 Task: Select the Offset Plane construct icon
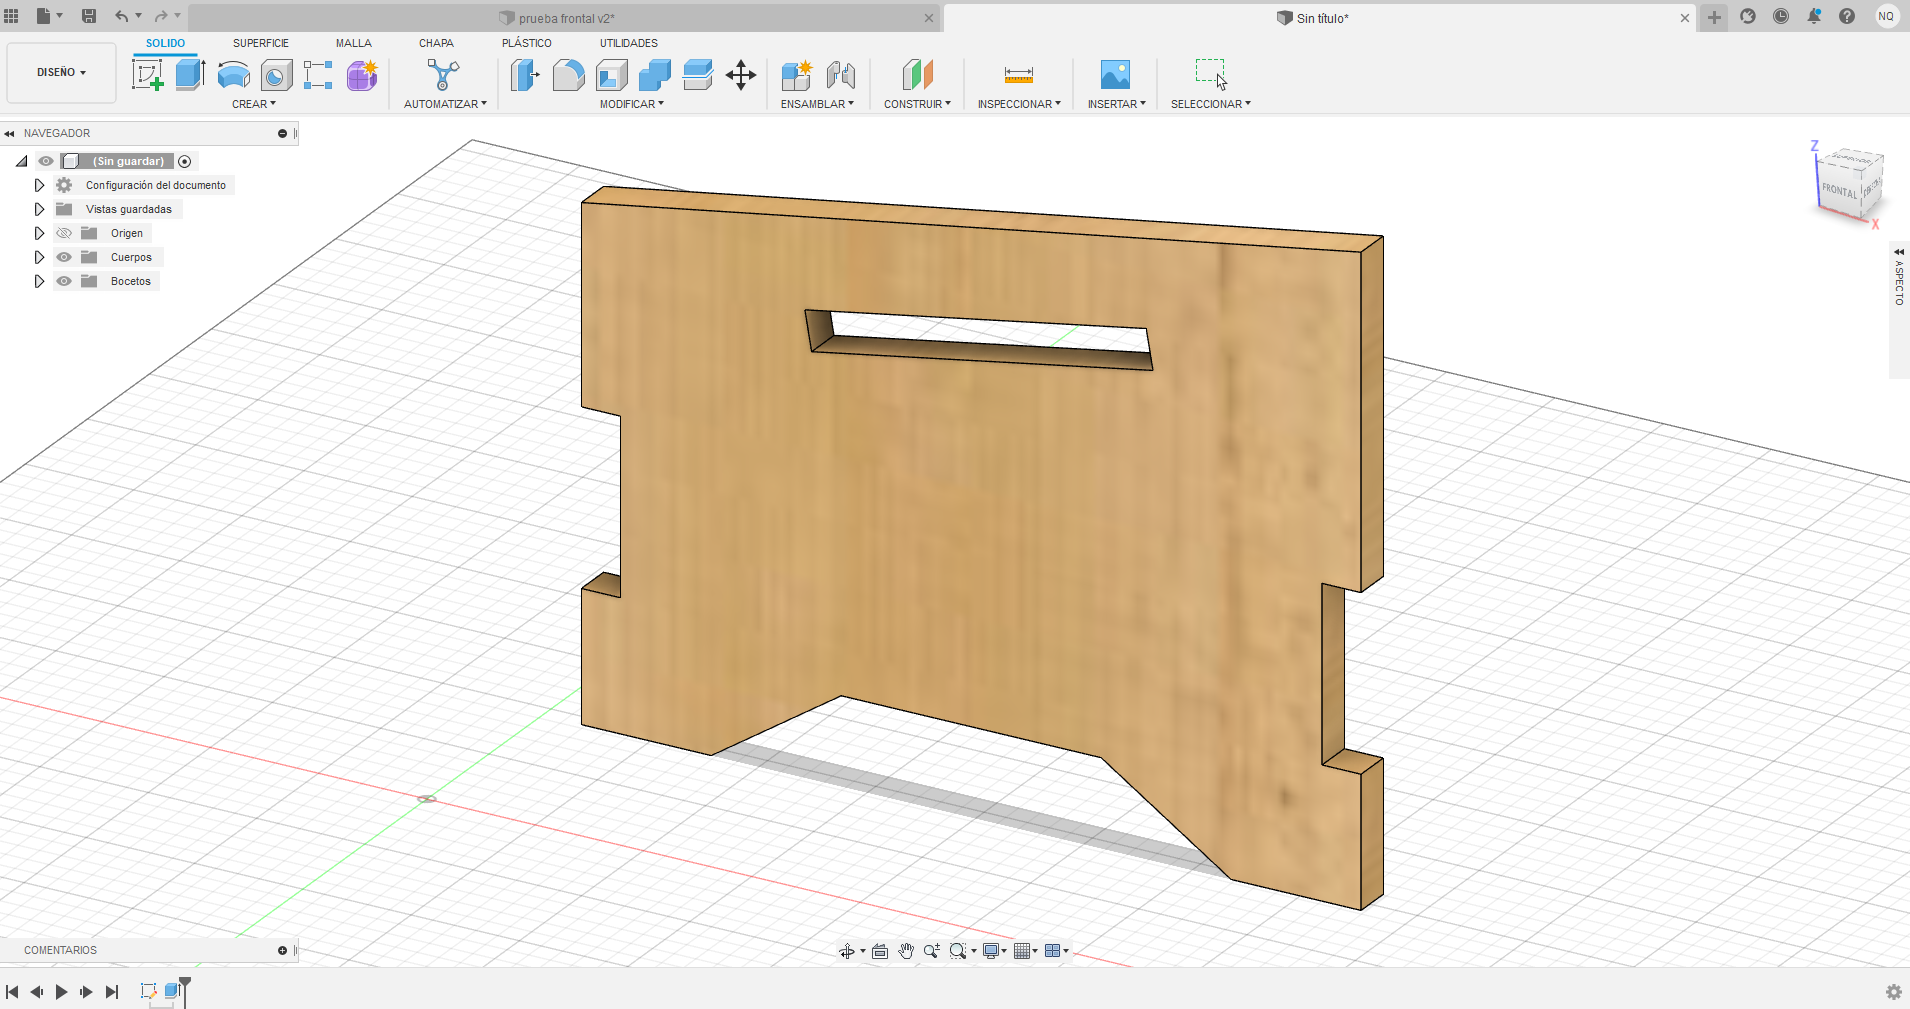click(x=917, y=75)
